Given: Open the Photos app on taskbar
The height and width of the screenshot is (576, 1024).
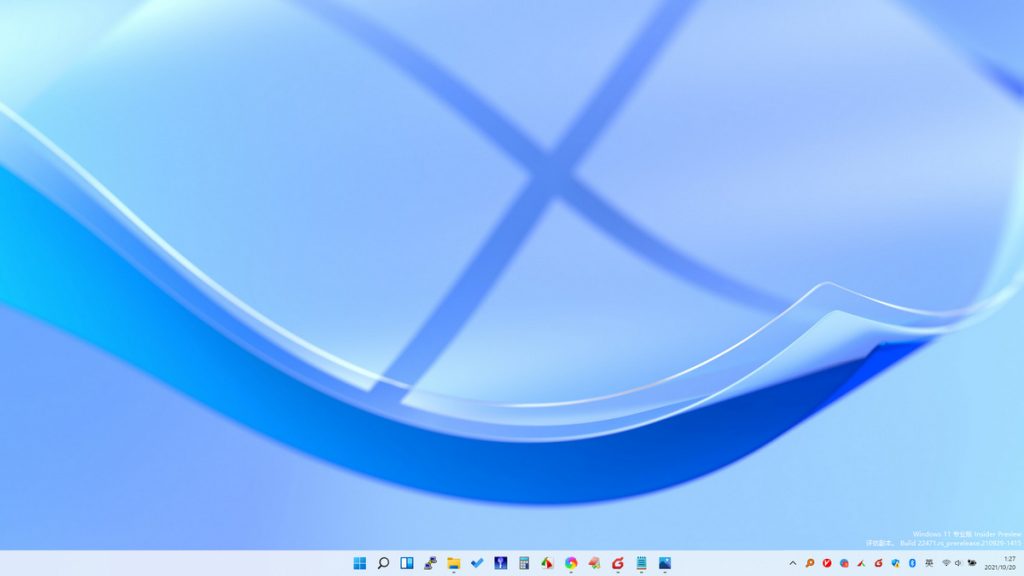Looking at the screenshot, I should coord(664,563).
